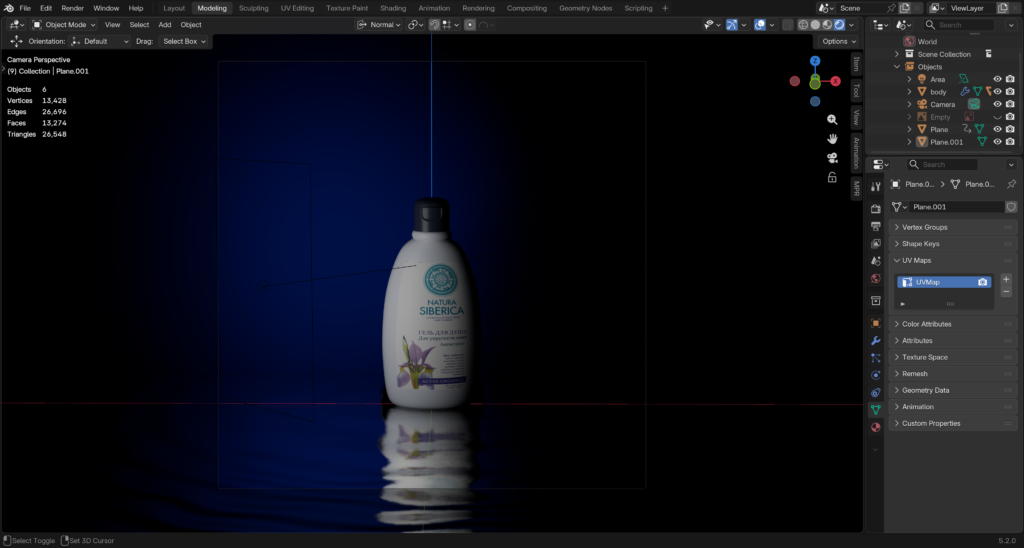Expand the Shape Keys panel

click(x=953, y=244)
